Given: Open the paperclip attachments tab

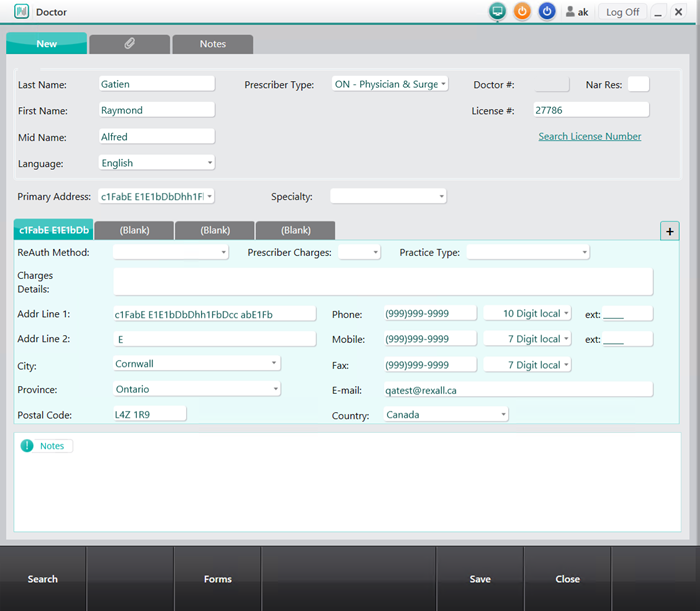Looking at the screenshot, I should 129,44.
